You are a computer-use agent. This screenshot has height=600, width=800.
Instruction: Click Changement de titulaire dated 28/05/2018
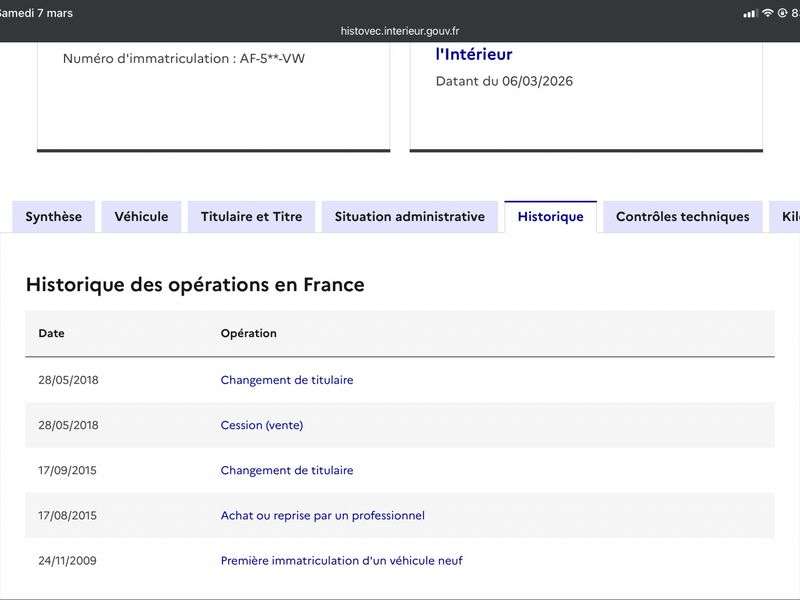coord(286,380)
